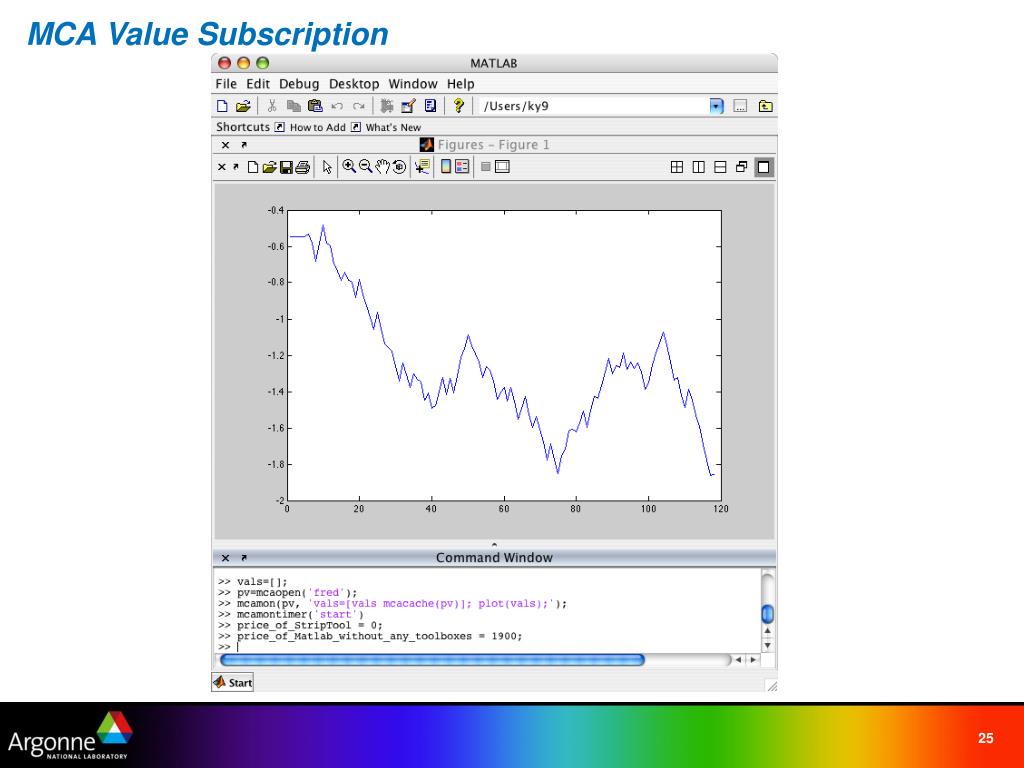The height and width of the screenshot is (768, 1024).
Task: Click the Paste clipboard icon
Action: tap(315, 106)
